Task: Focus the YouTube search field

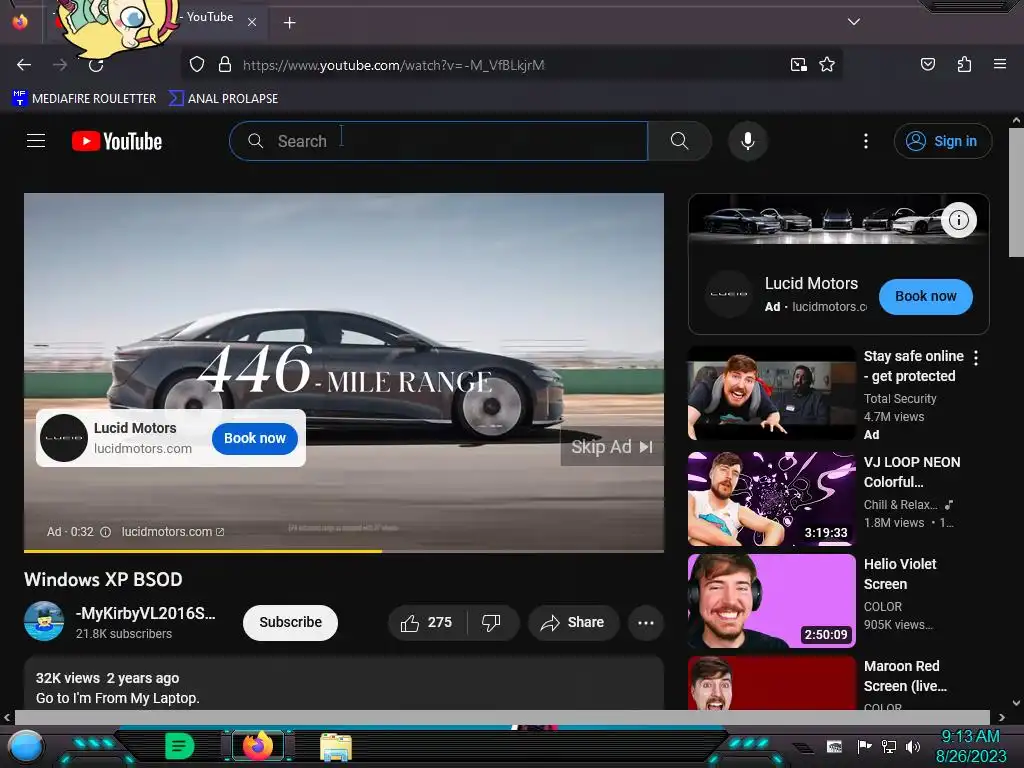Action: [x=438, y=141]
